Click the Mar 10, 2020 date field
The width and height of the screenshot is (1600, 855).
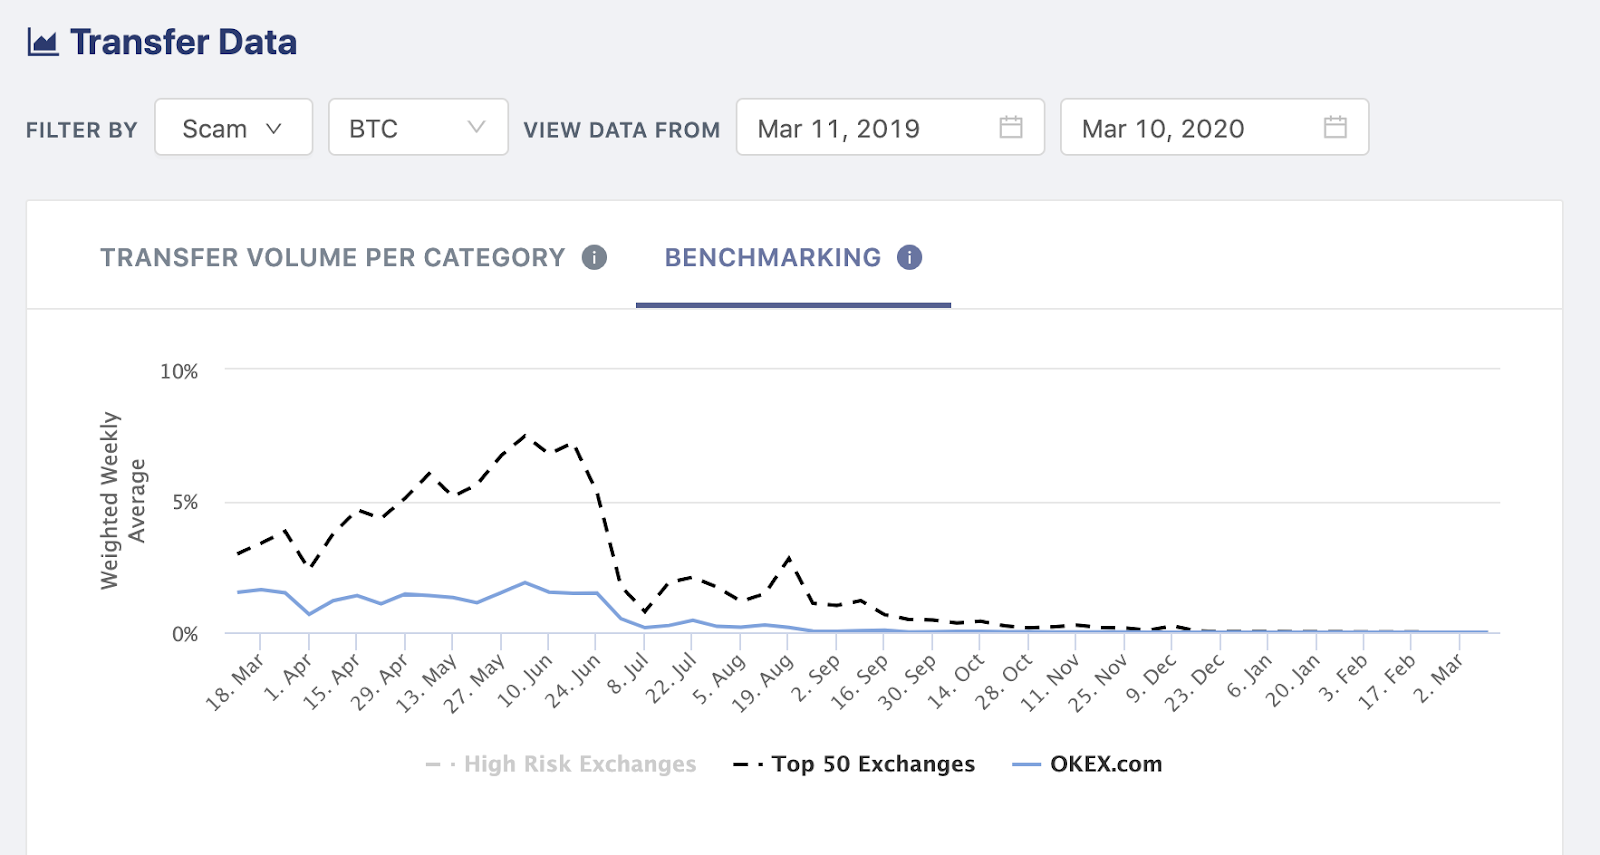[1163, 128]
